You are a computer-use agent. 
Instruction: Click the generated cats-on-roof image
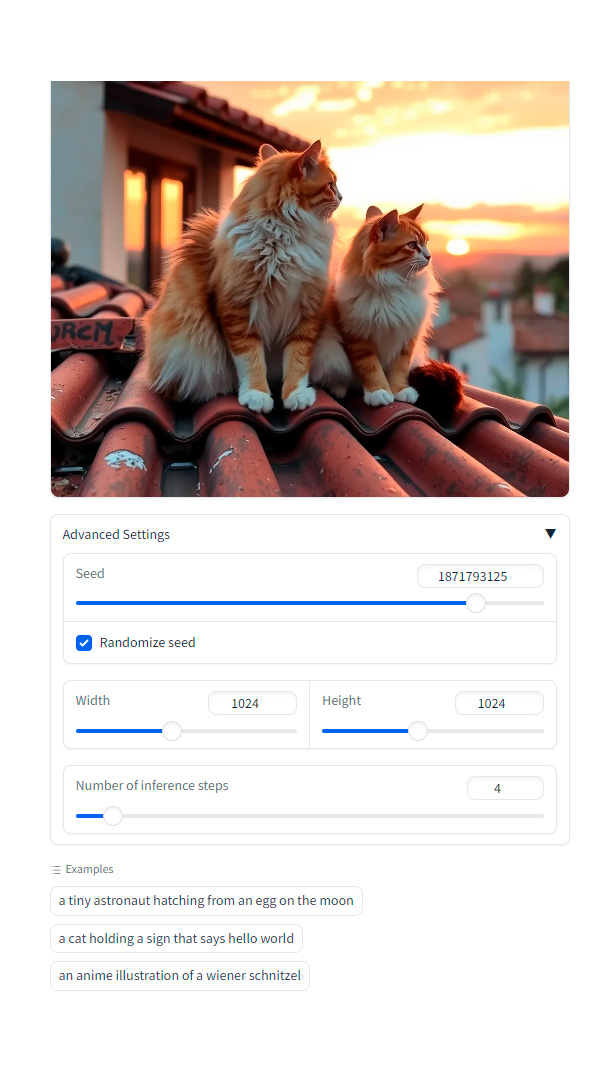point(310,289)
